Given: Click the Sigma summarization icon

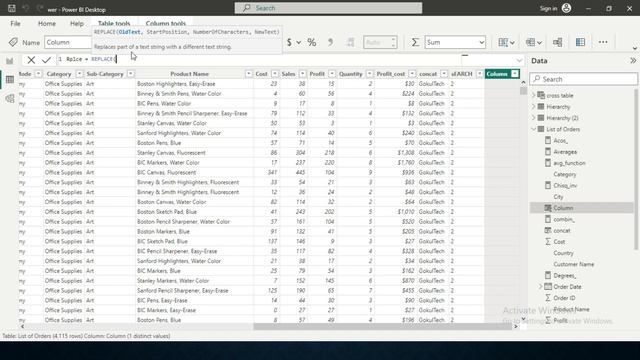Looking at the screenshot, I should [x=415, y=42].
